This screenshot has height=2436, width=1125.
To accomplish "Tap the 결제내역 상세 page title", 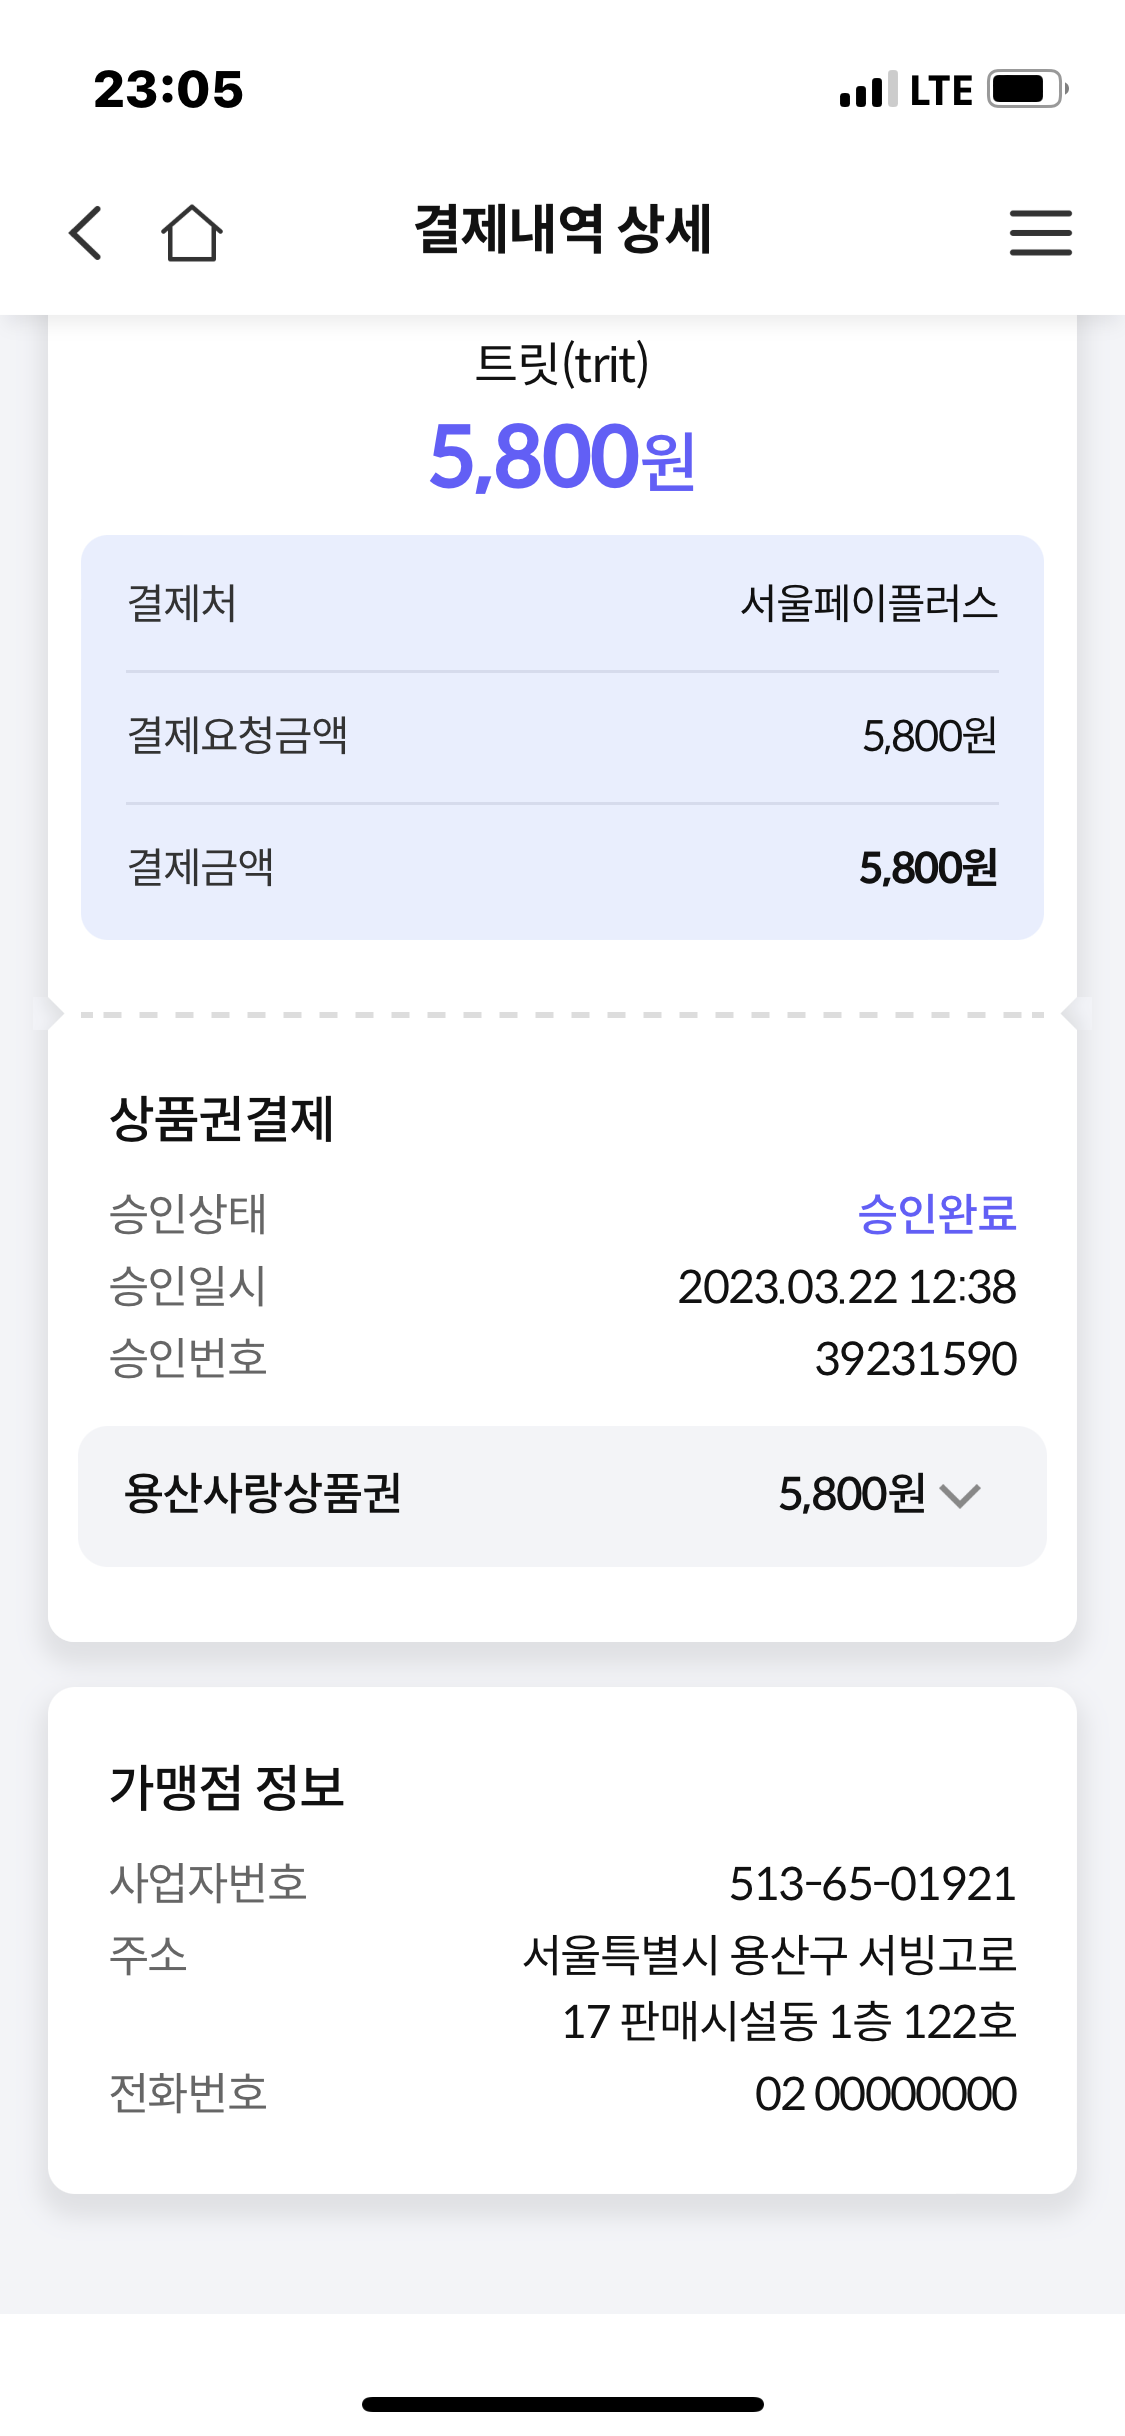I will tap(562, 229).
